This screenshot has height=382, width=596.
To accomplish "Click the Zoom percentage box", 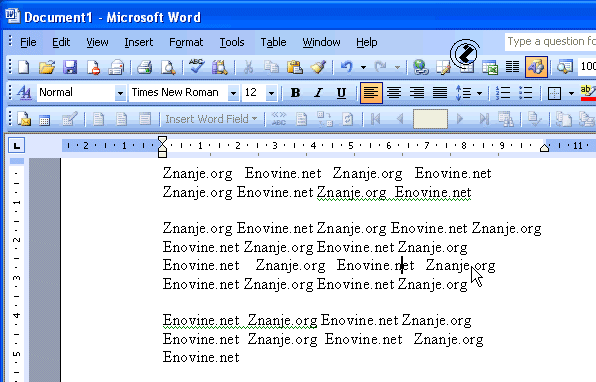I will pyautogui.click(x=587, y=67).
